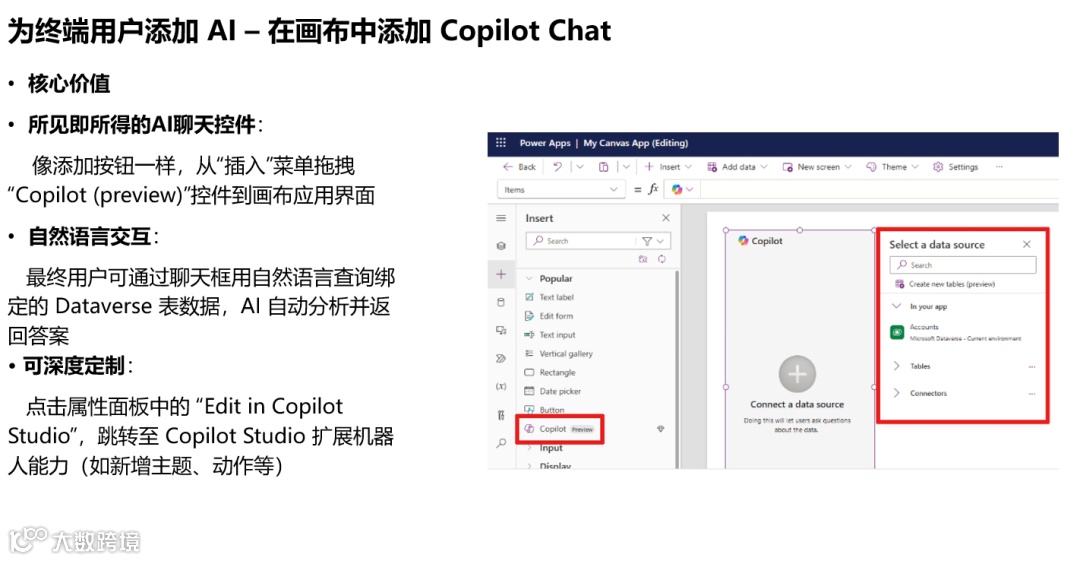Insert the Copilot Preview control

pos(559,429)
